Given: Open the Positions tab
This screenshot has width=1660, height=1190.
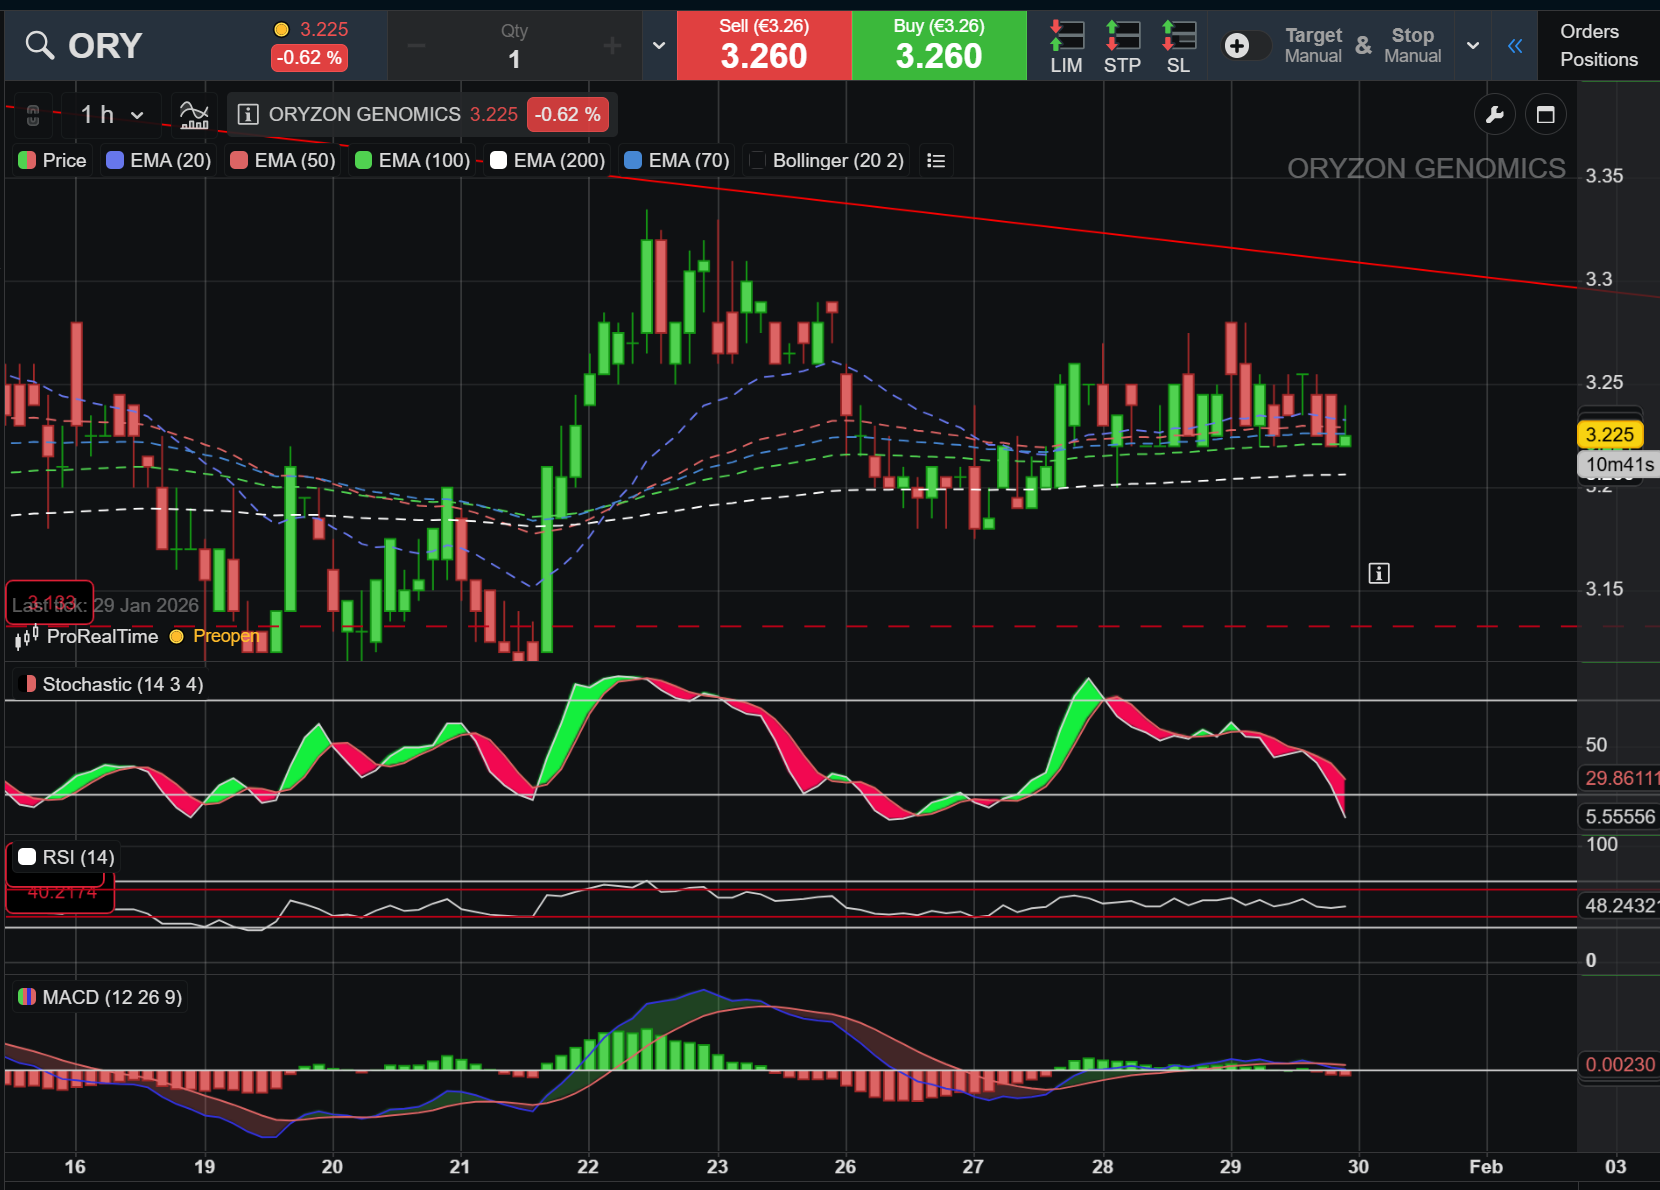Looking at the screenshot, I should tap(1599, 59).
